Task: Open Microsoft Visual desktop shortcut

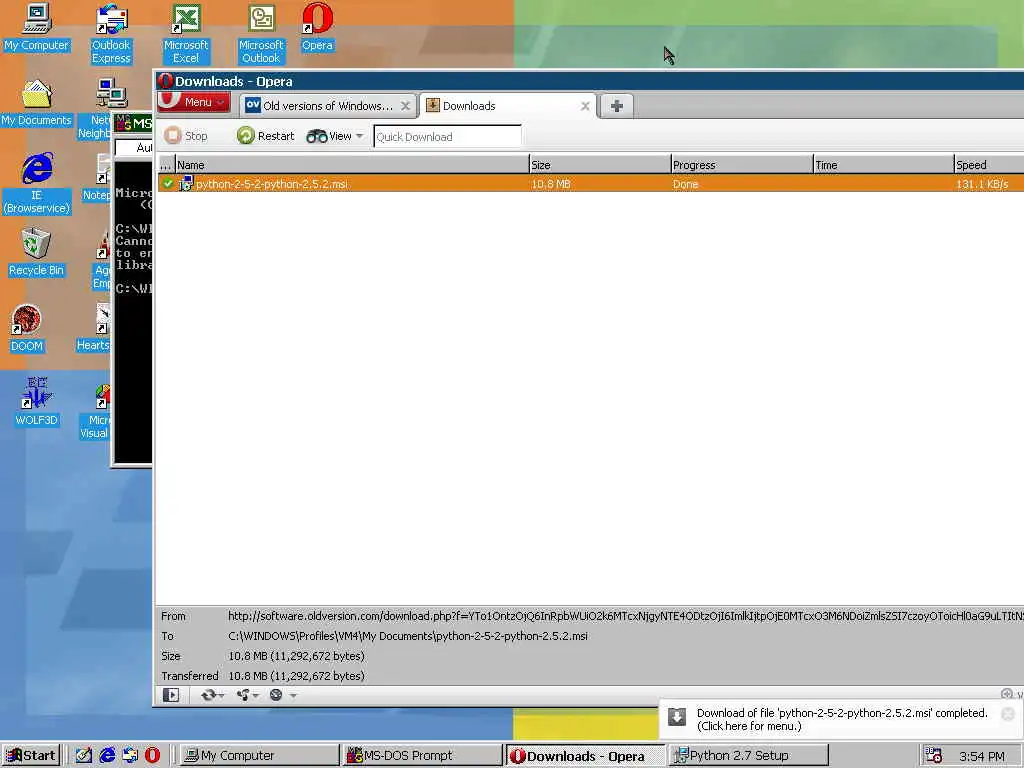Action: pos(95,411)
